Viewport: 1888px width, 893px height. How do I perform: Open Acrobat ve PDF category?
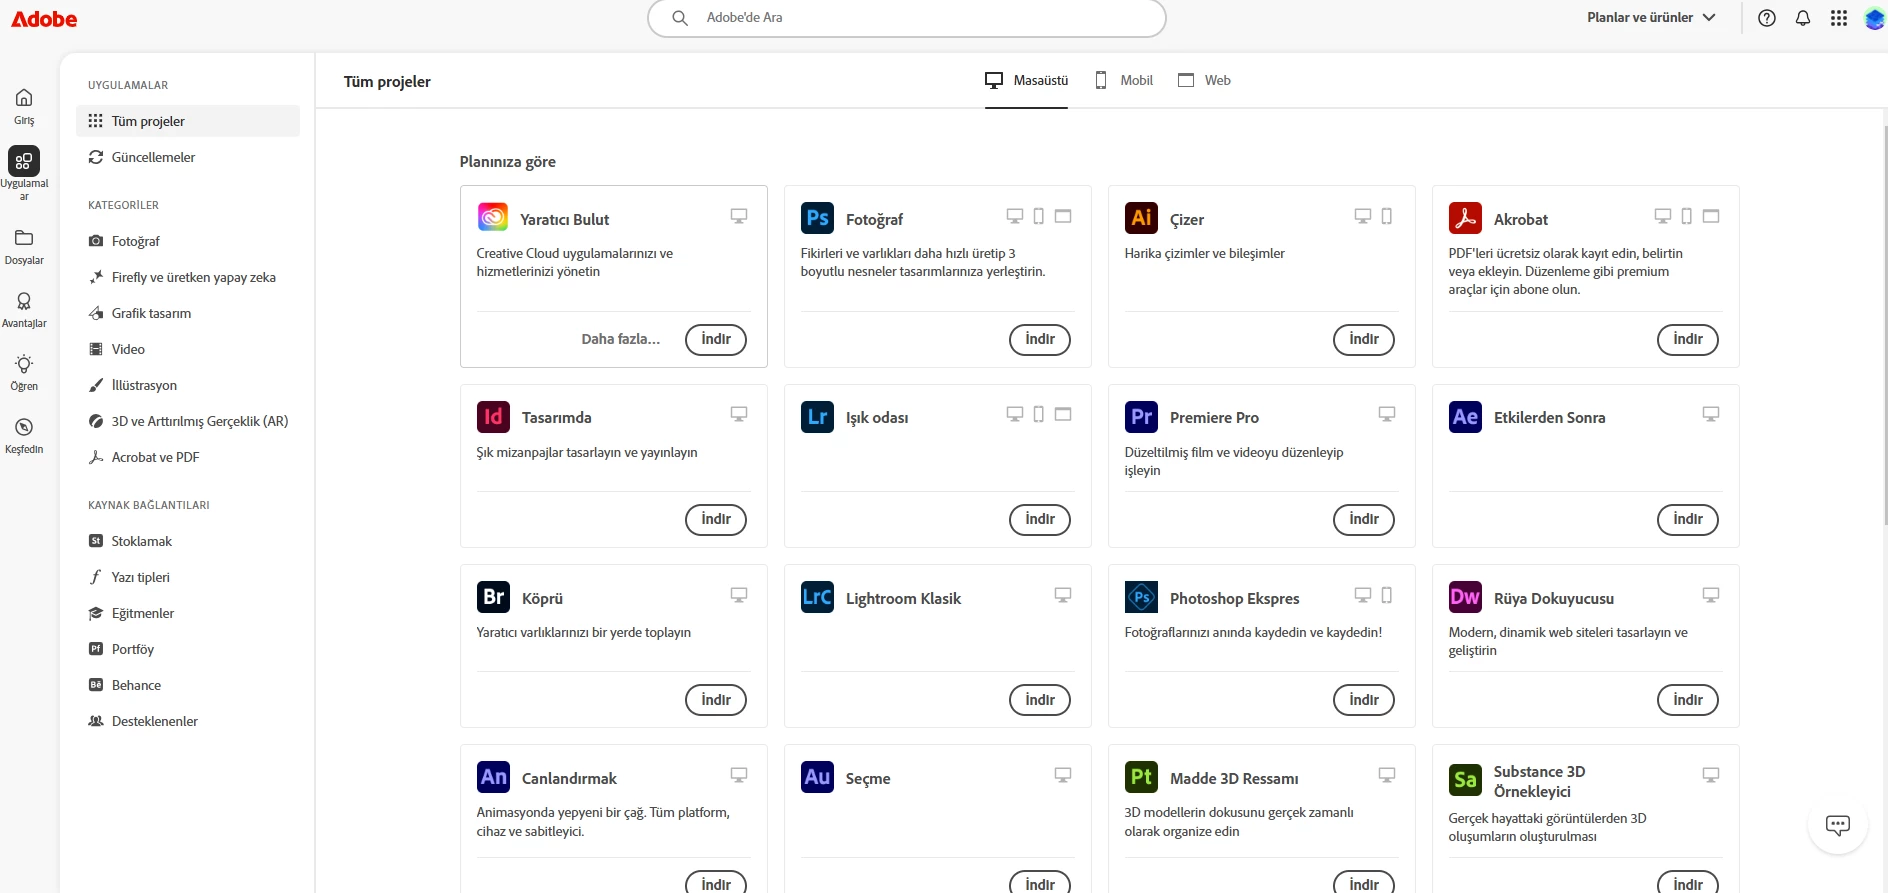pyautogui.click(x=188, y=457)
